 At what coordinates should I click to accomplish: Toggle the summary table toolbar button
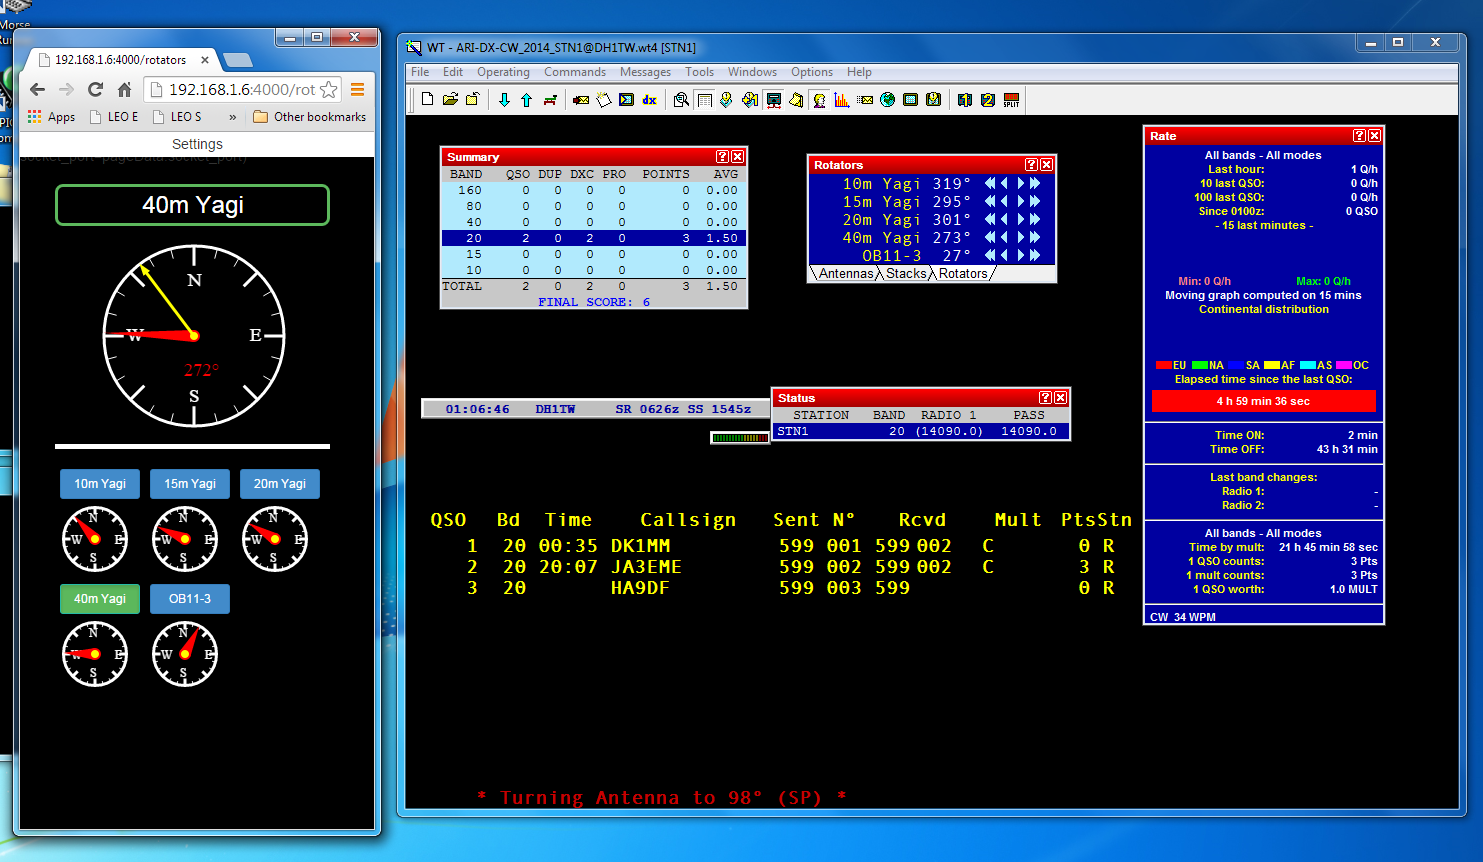pyautogui.click(x=704, y=100)
